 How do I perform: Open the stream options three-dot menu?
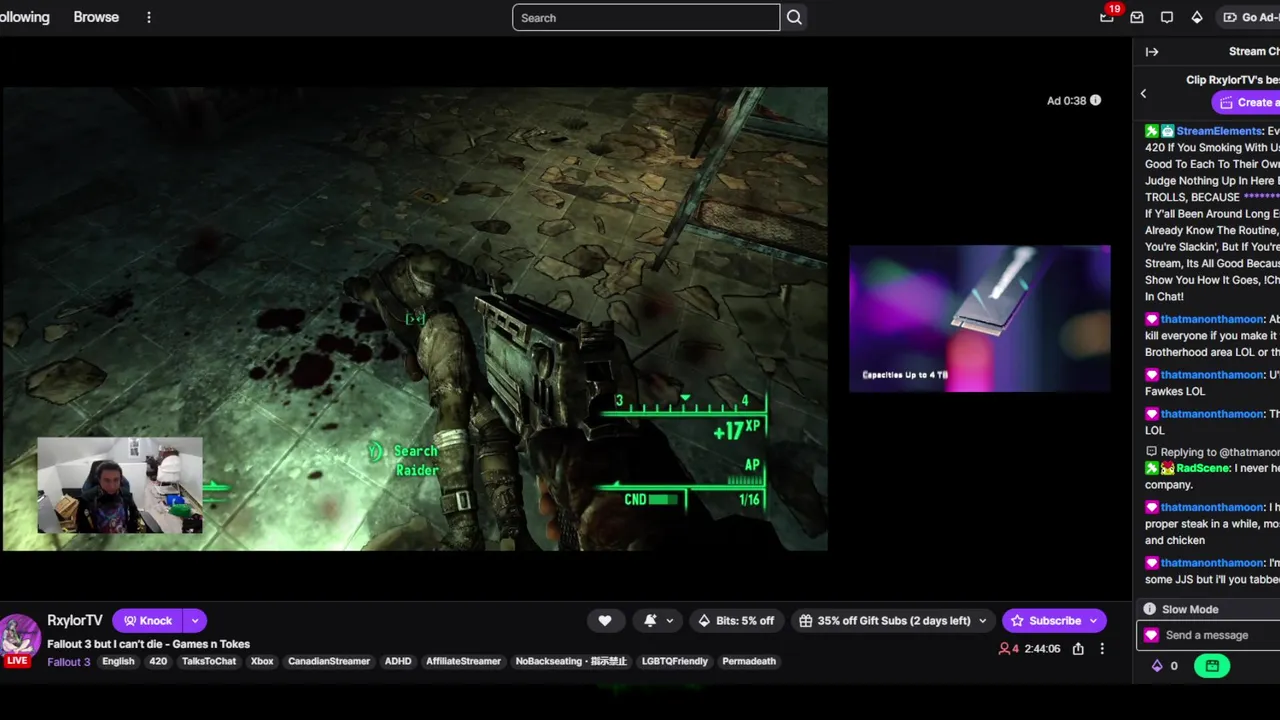1102,649
